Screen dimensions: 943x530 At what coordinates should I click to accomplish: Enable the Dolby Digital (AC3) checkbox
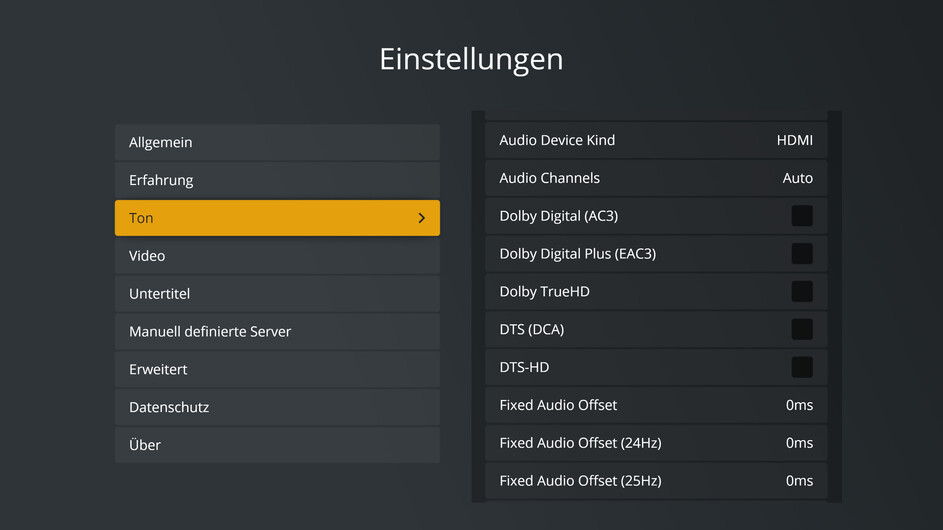click(801, 216)
